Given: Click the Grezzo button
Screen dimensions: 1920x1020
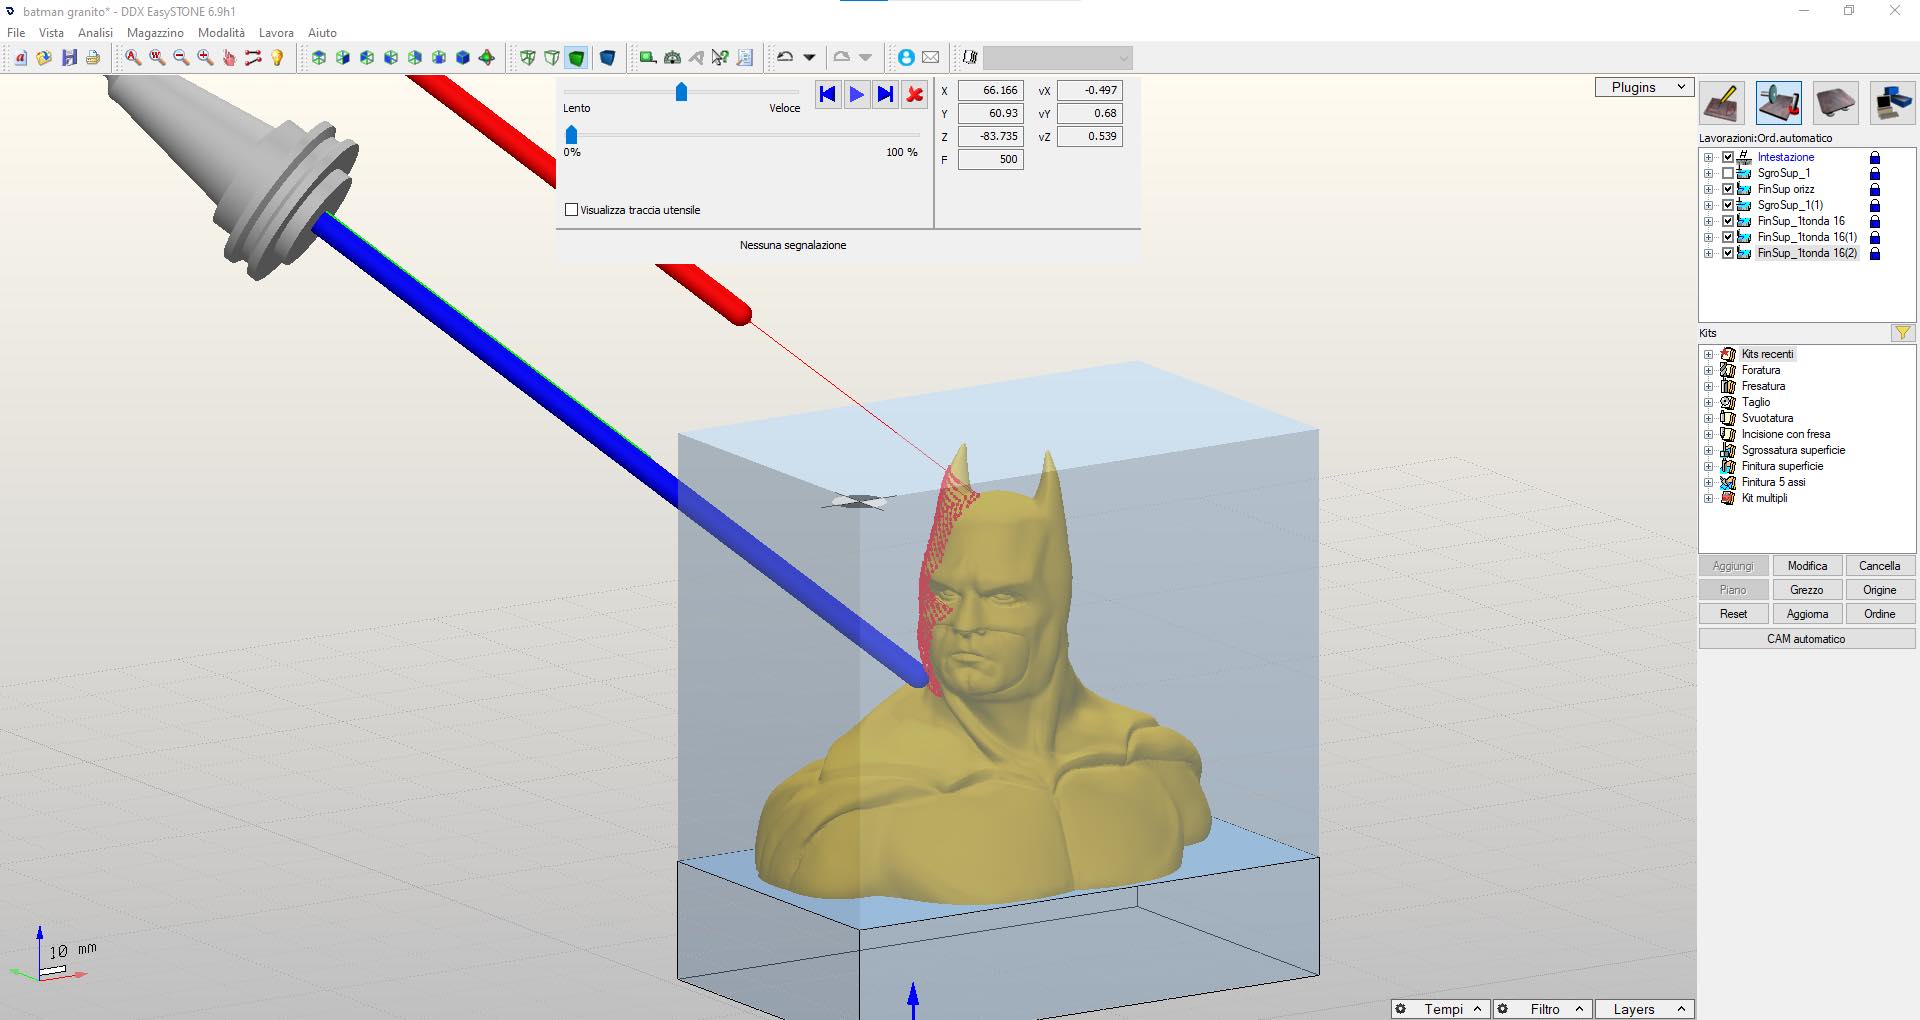Looking at the screenshot, I should tap(1807, 590).
